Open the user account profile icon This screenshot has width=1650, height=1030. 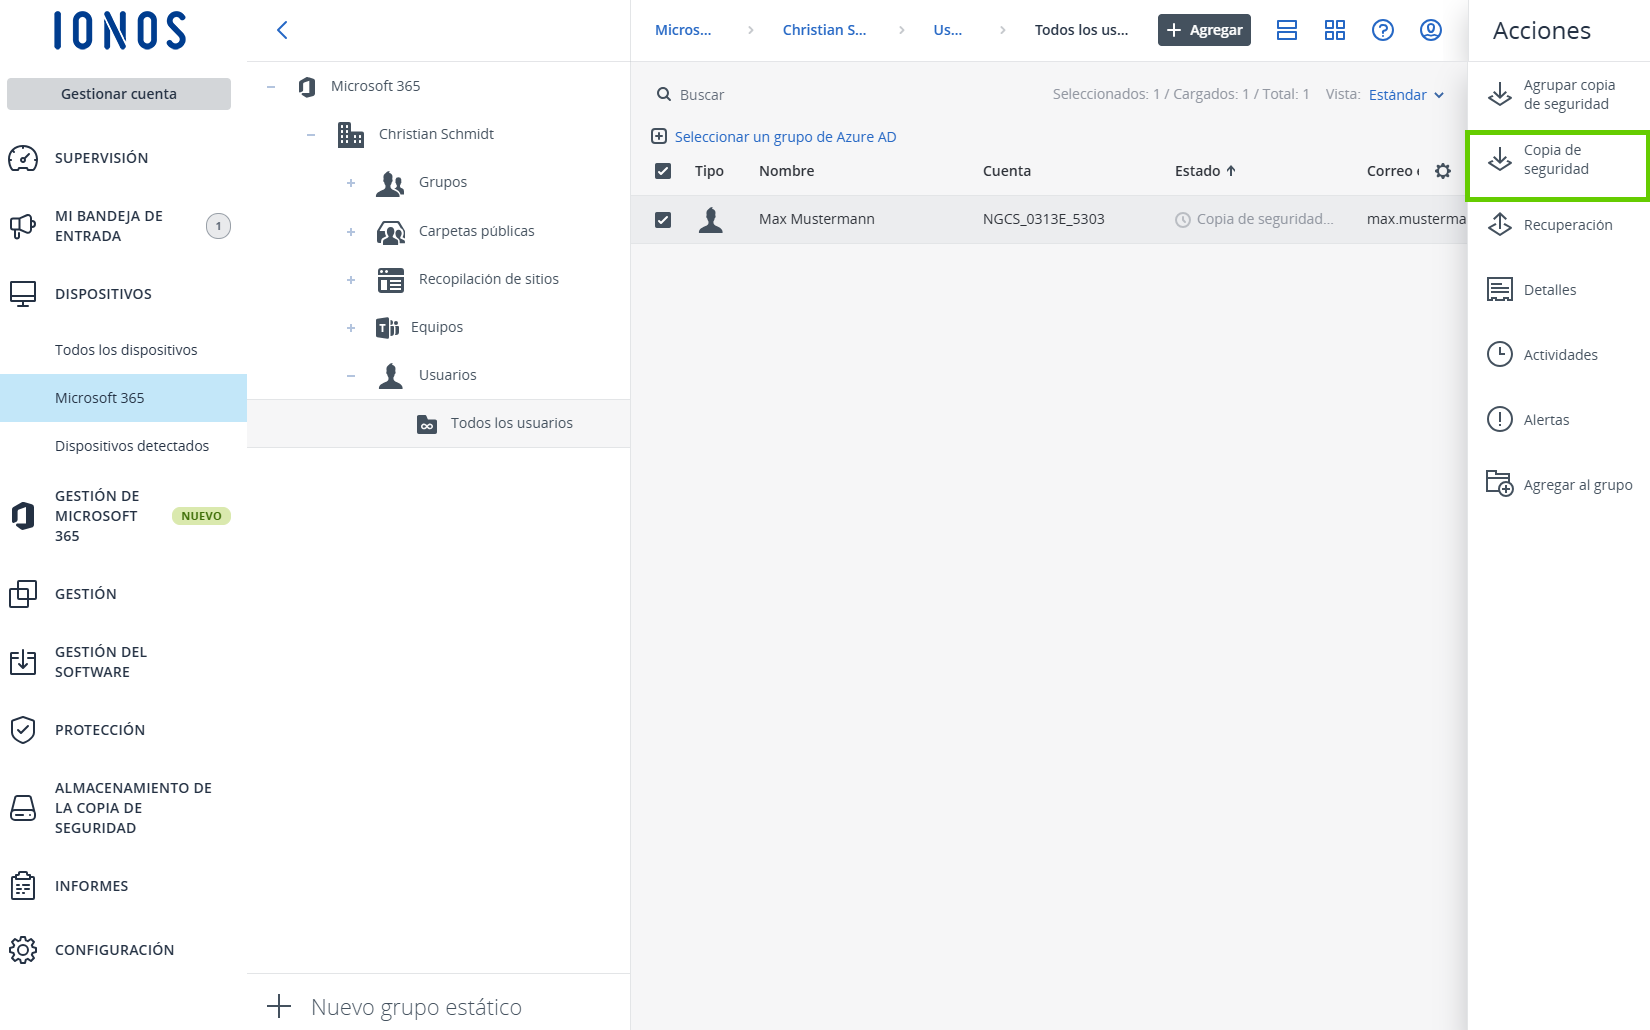[x=1430, y=30]
